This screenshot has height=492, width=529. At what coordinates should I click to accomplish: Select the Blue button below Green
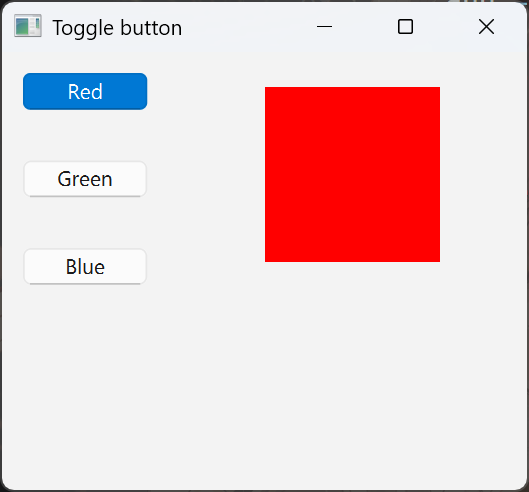(x=85, y=267)
